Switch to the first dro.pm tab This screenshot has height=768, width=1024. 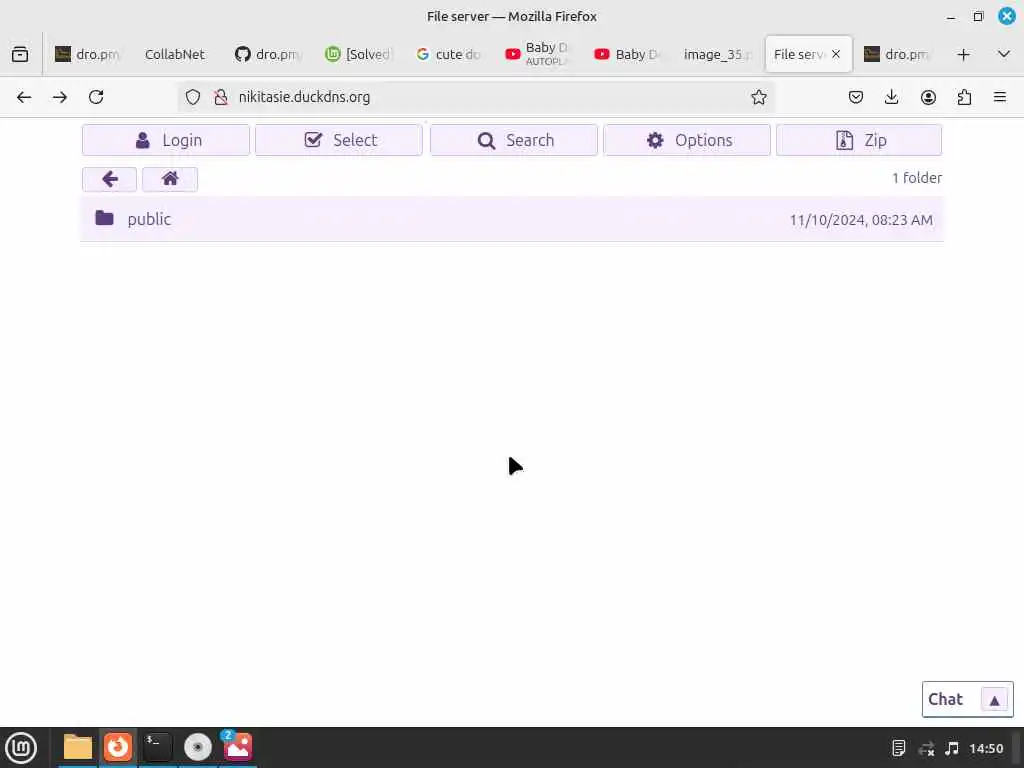pyautogui.click(x=87, y=55)
